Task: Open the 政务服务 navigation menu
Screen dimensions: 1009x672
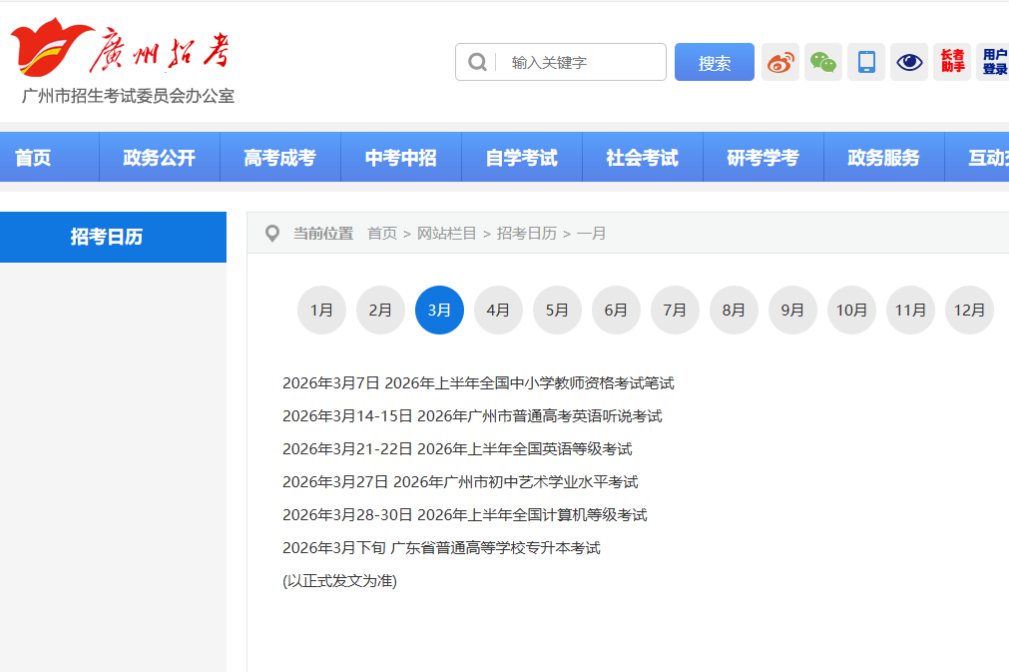Action: [884, 158]
